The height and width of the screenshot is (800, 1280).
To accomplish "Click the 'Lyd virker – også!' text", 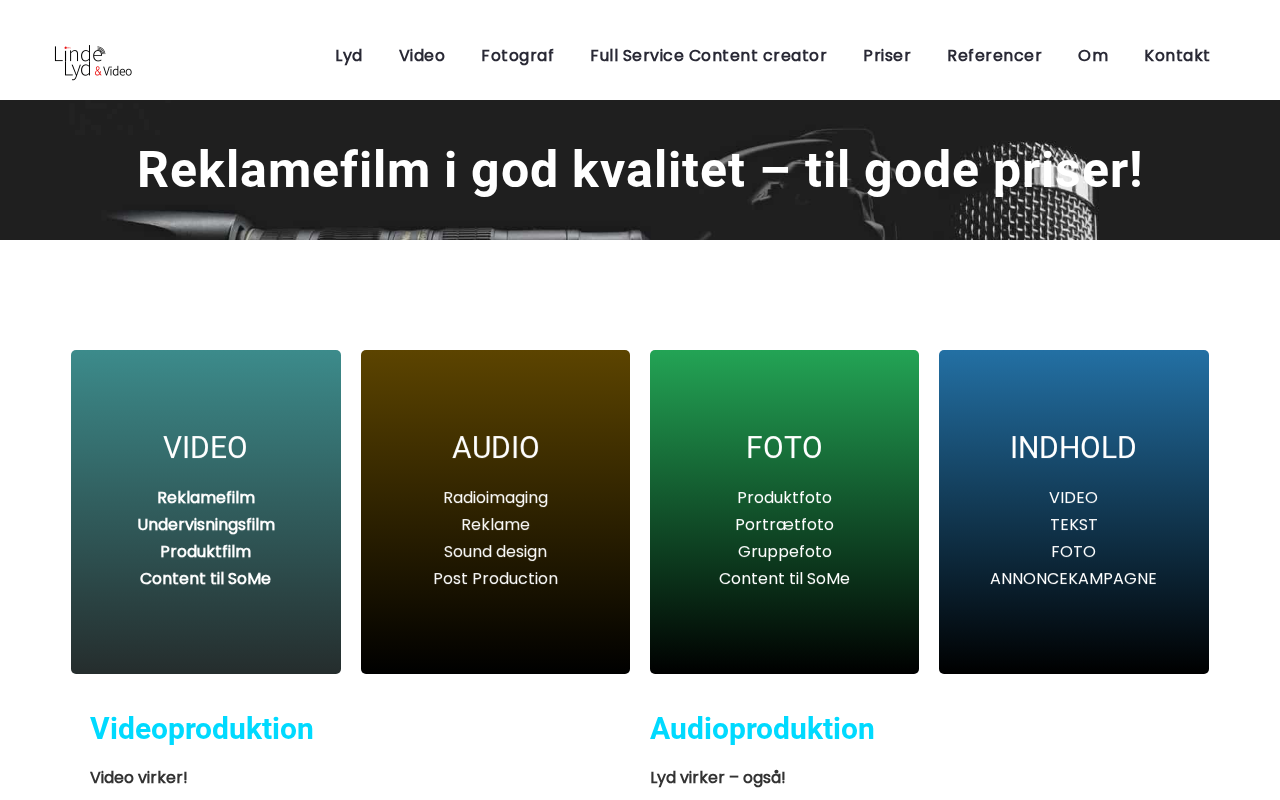I will tap(718, 778).
